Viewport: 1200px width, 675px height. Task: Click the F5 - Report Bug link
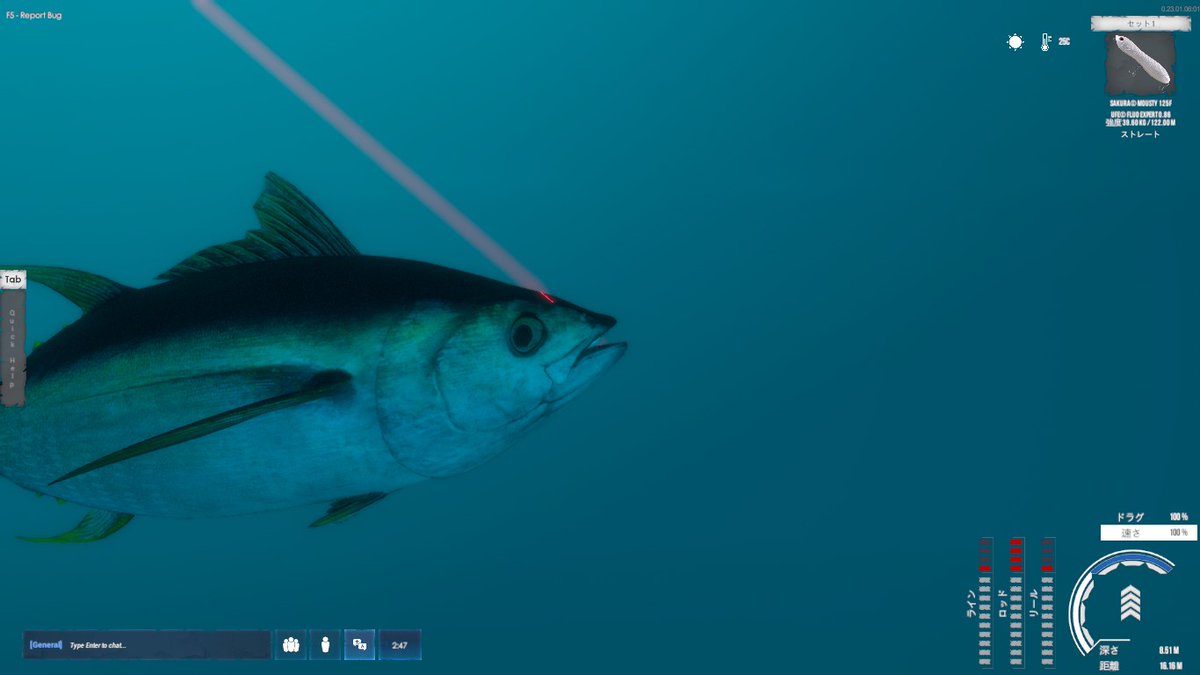(x=33, y=15)
